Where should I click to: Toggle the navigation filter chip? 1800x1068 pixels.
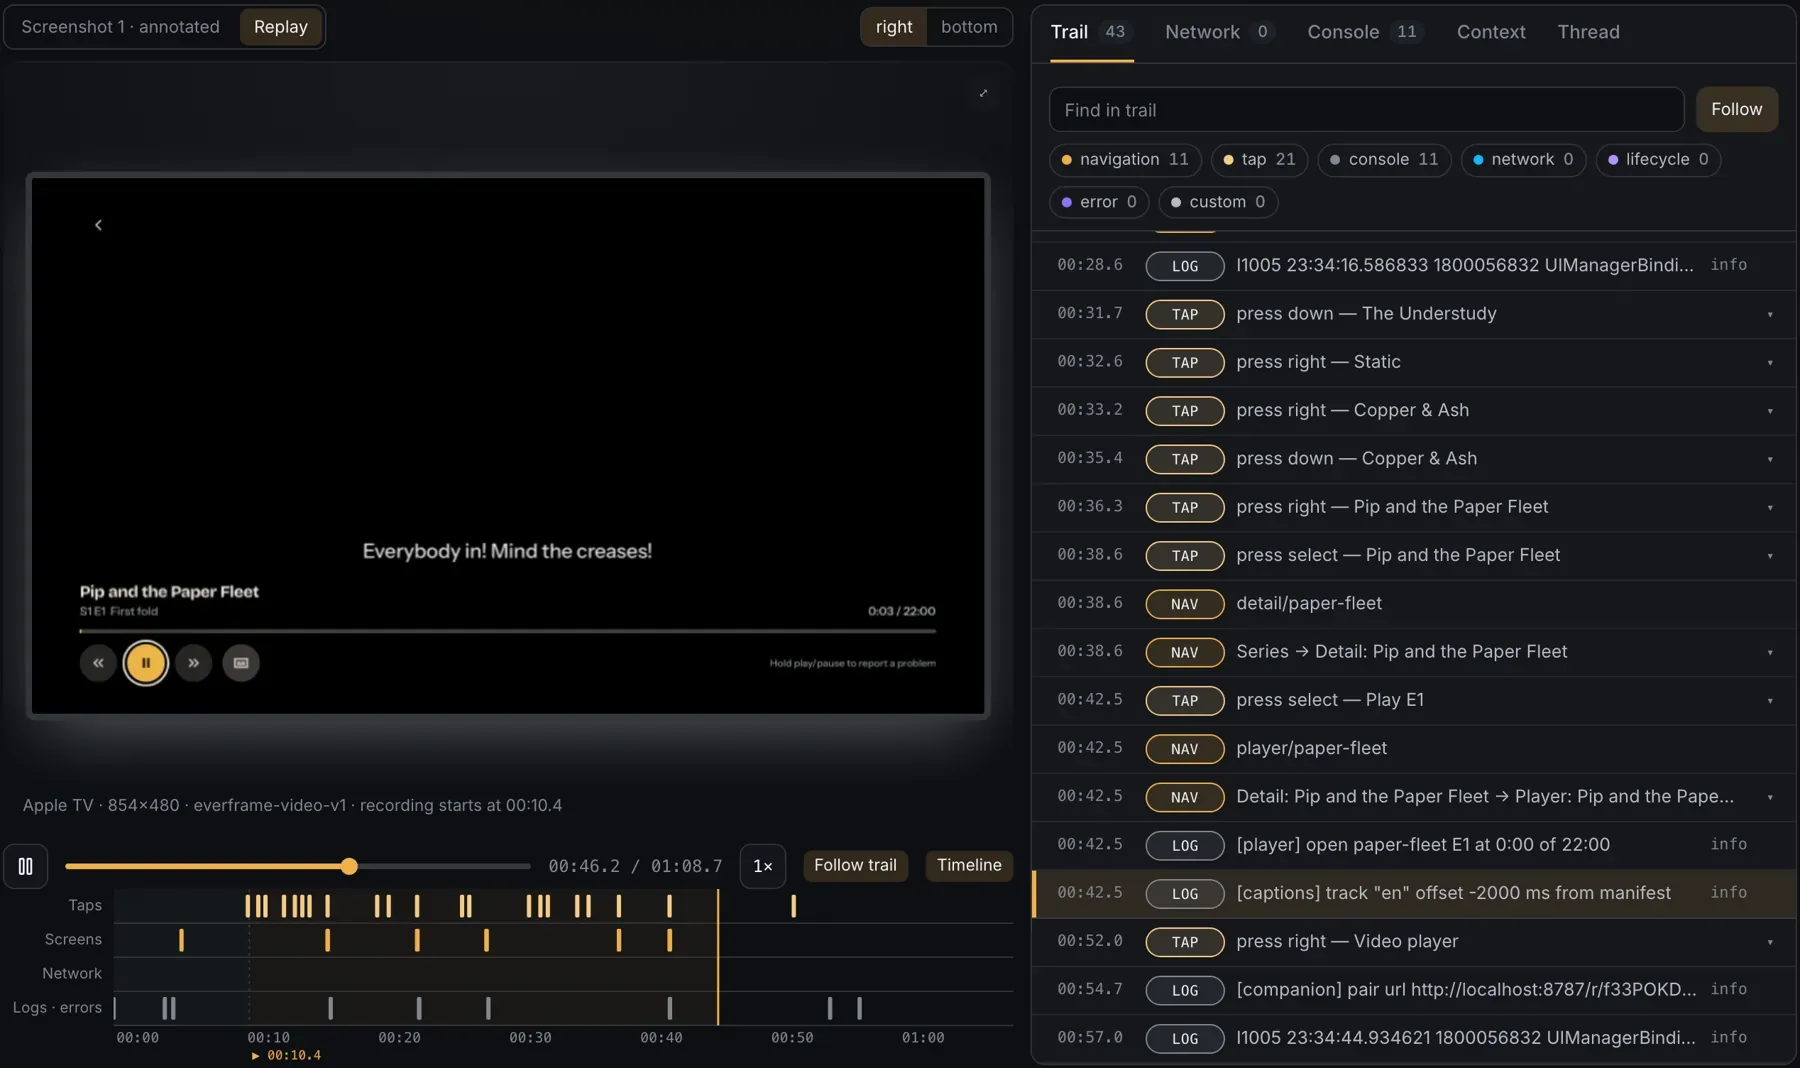1125,160
